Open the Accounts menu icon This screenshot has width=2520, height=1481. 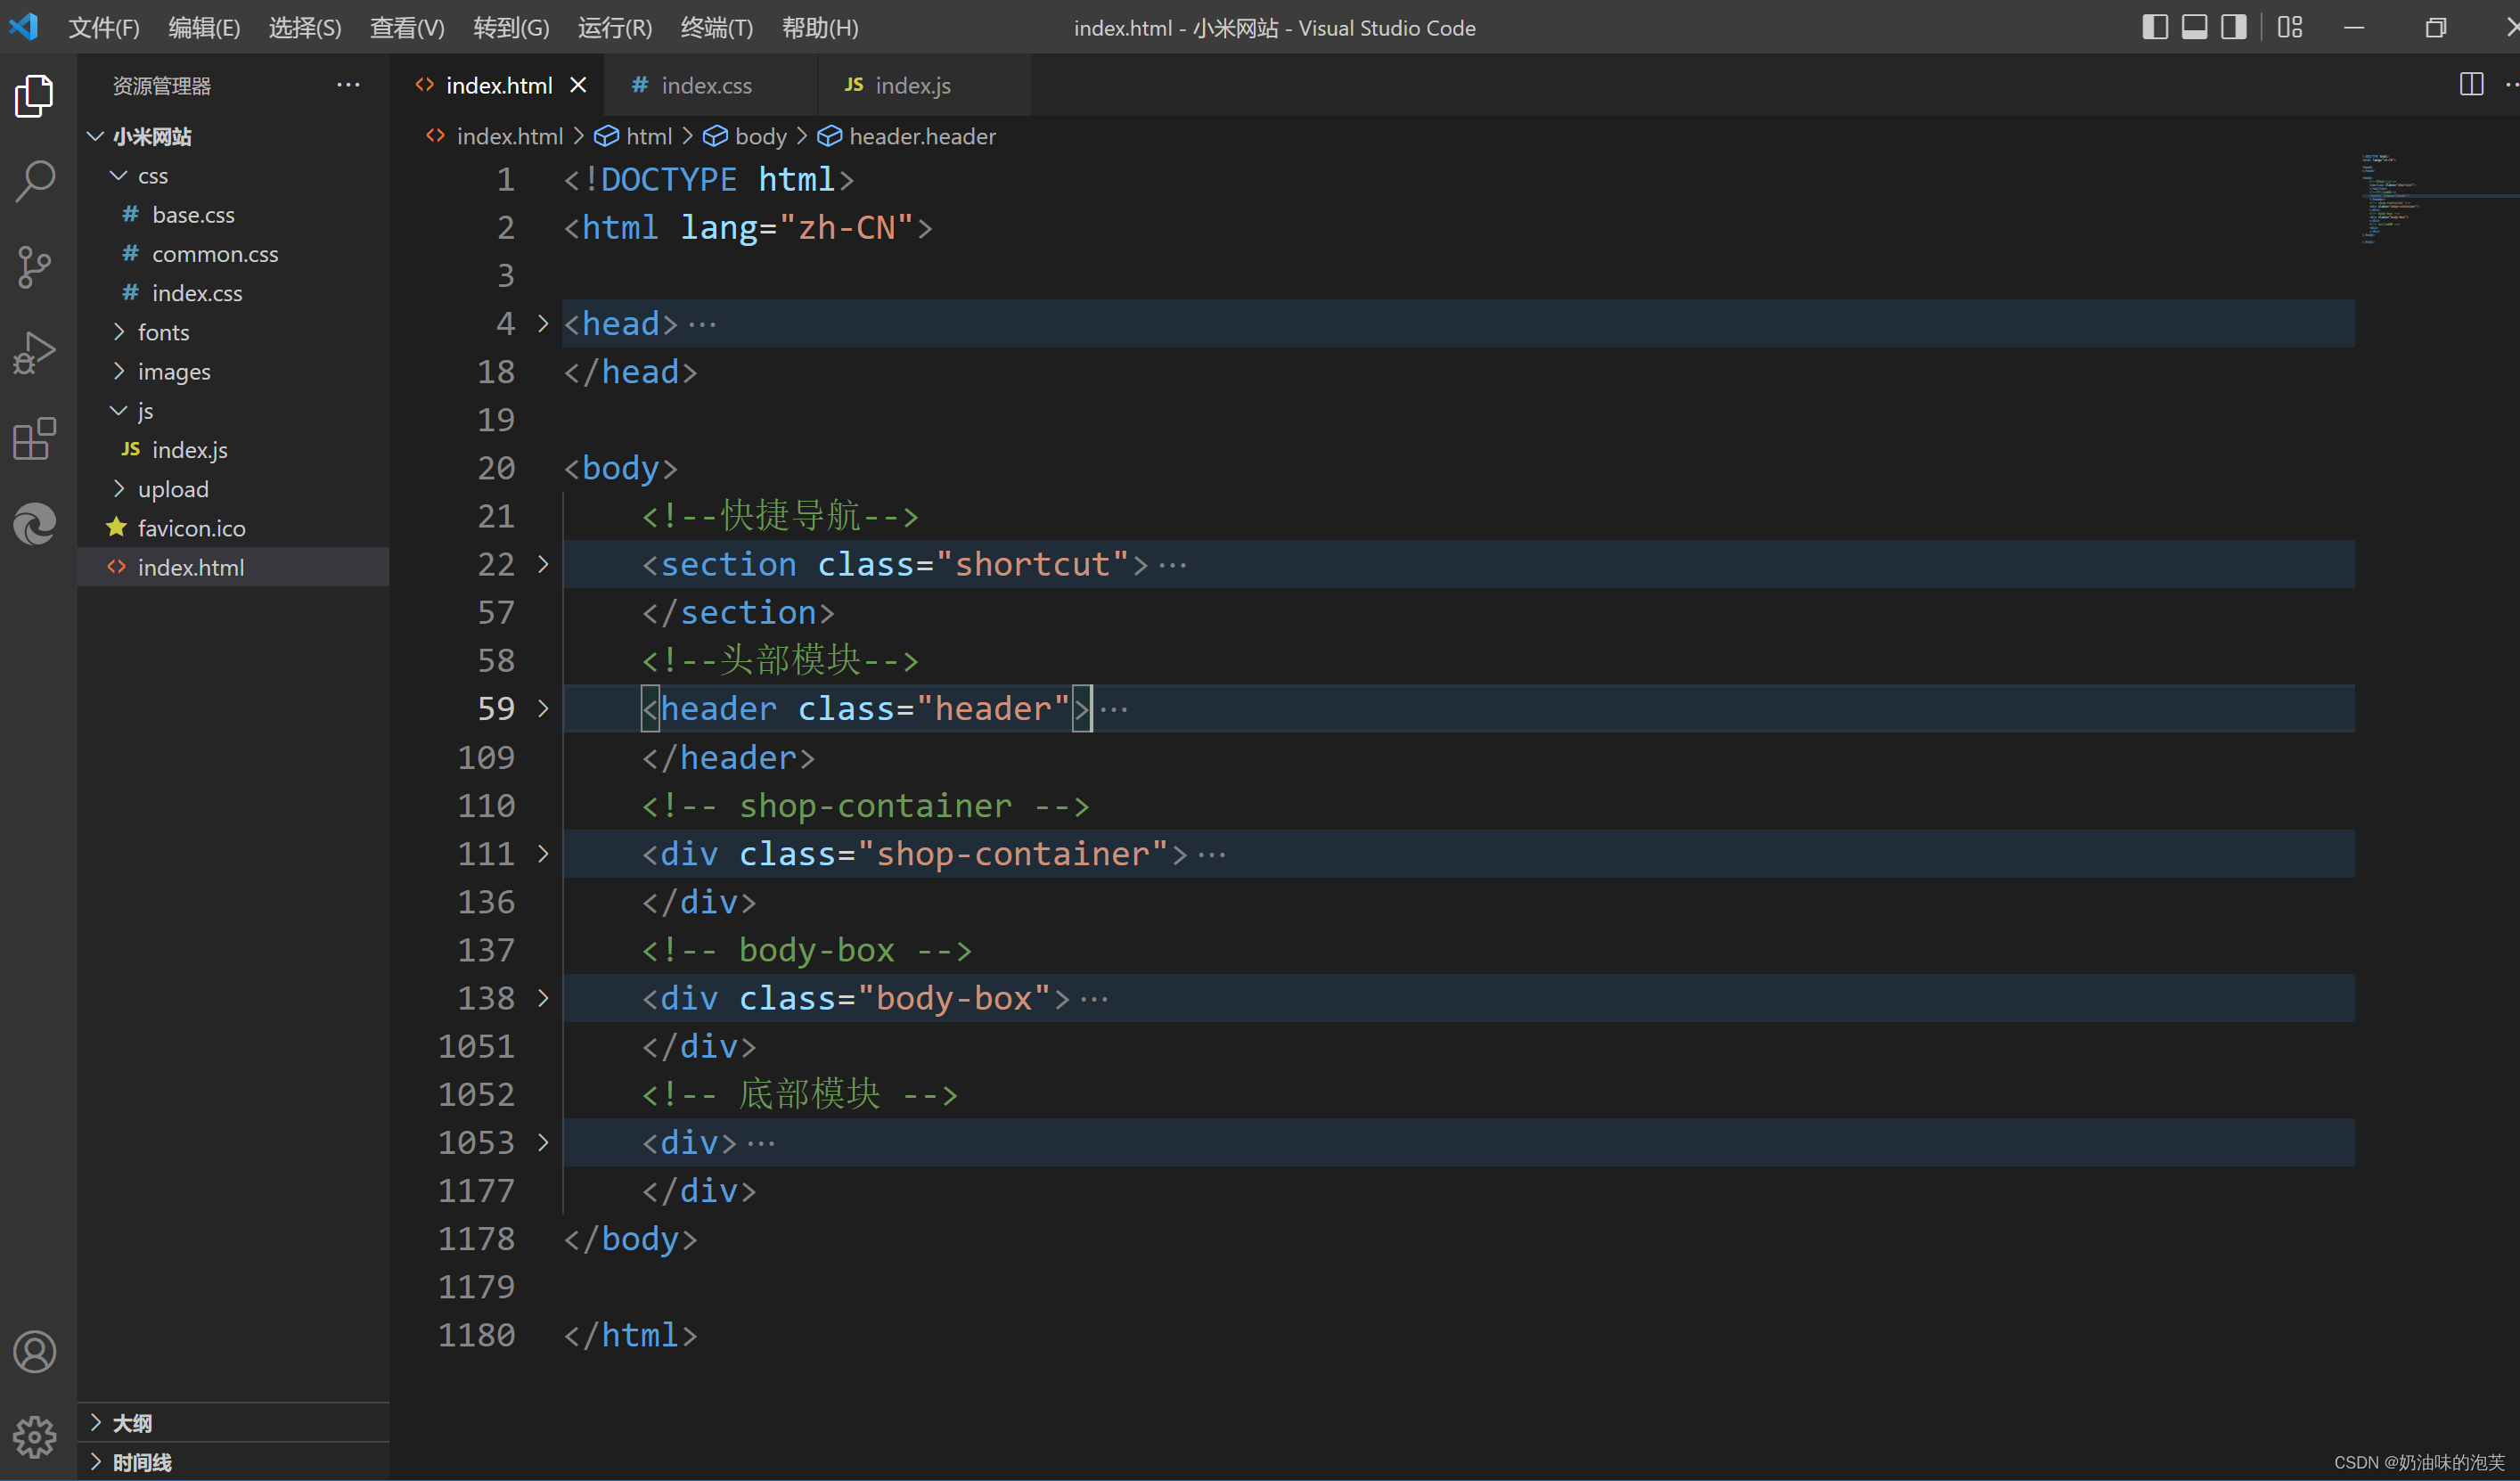point(35,1352)
